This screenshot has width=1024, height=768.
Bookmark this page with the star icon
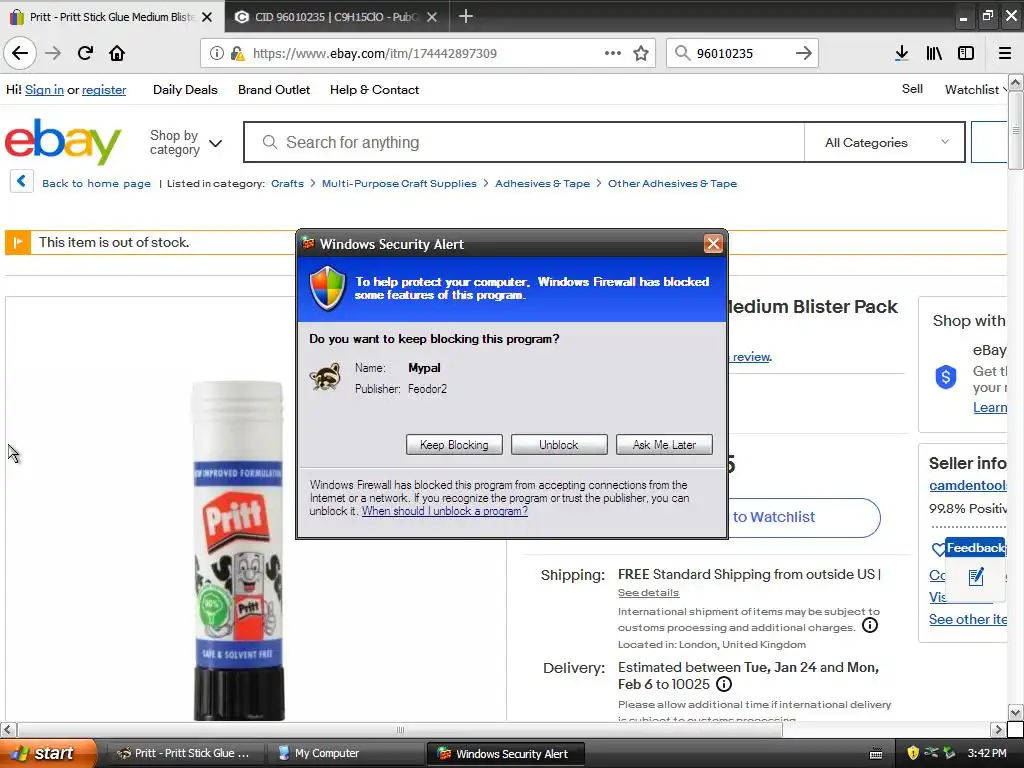click(x=641, y=53)
